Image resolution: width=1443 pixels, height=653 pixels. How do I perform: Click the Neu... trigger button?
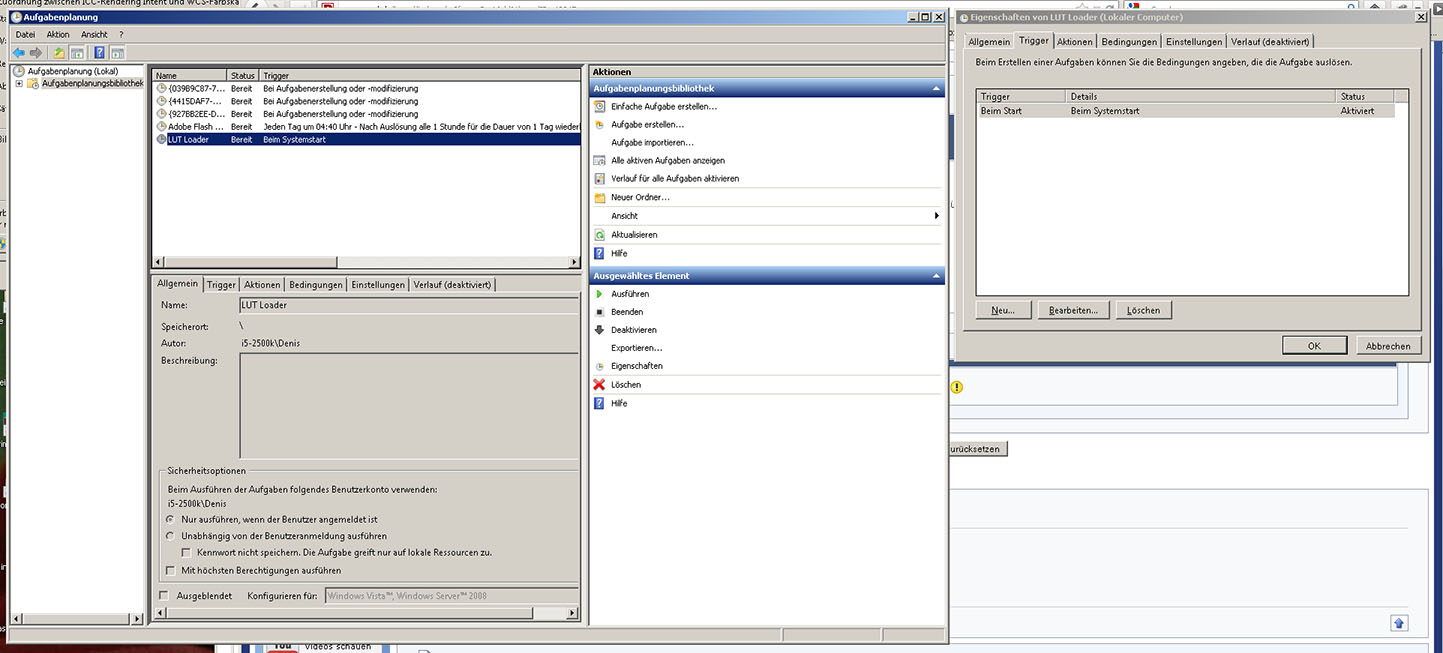pos(1003,310)
